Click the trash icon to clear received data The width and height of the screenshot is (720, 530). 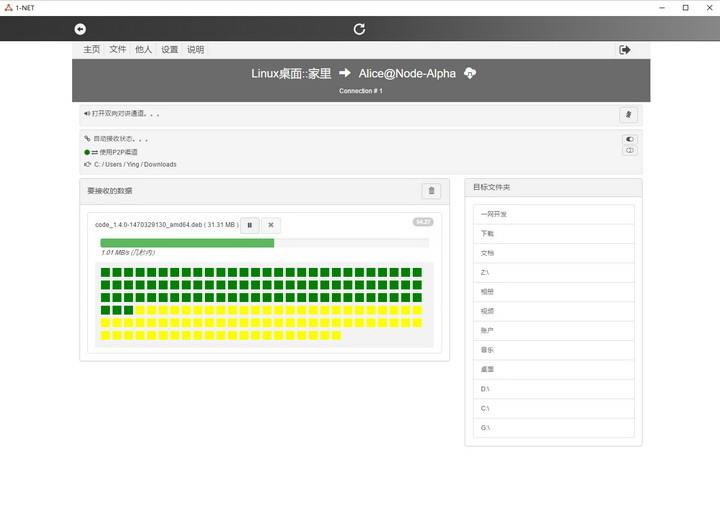coord(431,191)
